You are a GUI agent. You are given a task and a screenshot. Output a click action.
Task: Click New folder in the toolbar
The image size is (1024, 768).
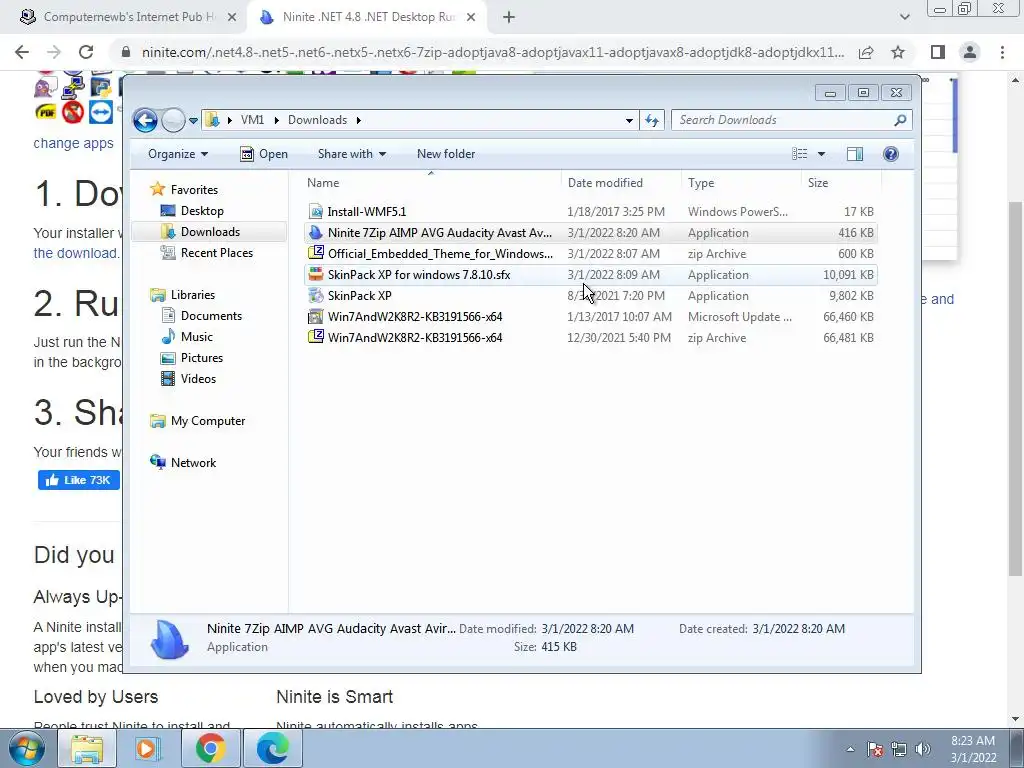coord(446,154)
